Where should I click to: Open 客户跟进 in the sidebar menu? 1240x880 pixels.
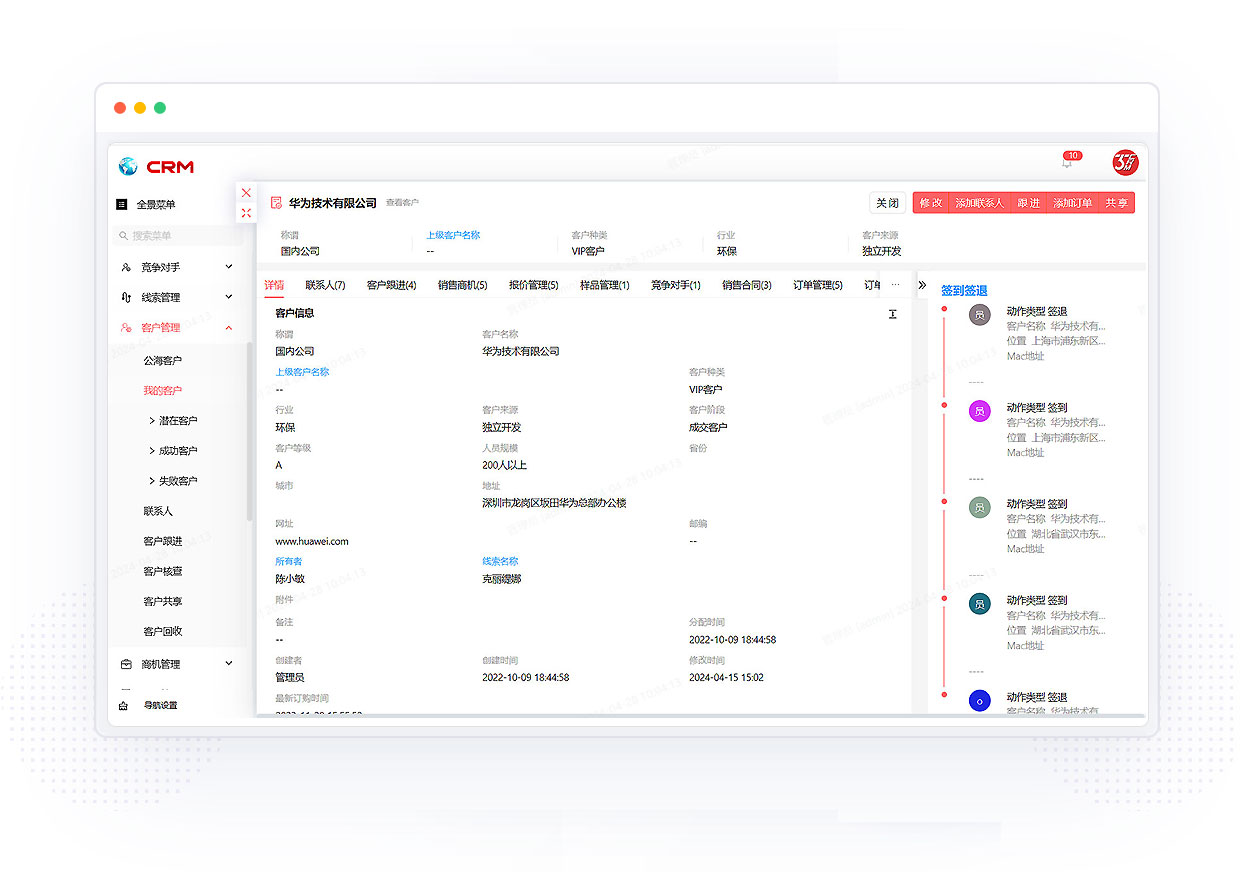coord(163,541)
